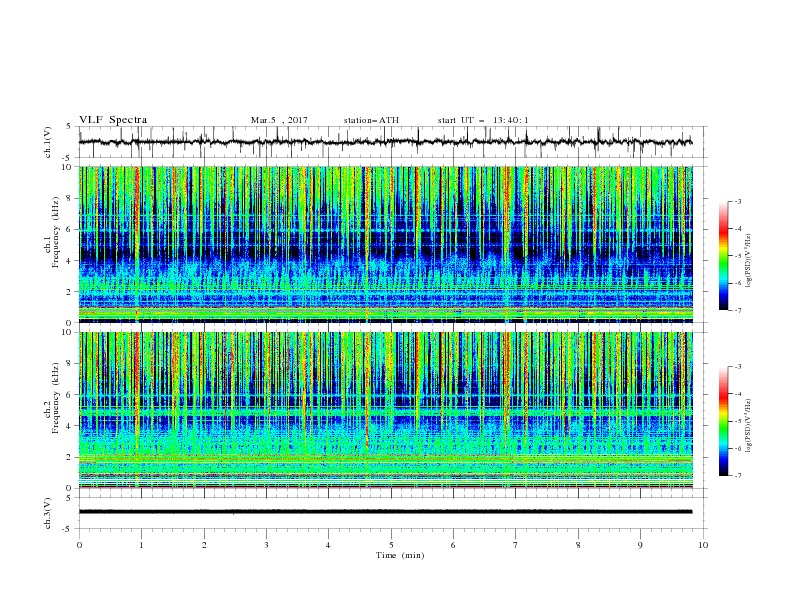
Task: Click the "2" frequency tick of ch.1 spectrogram
Action: [x=70, y=292]
